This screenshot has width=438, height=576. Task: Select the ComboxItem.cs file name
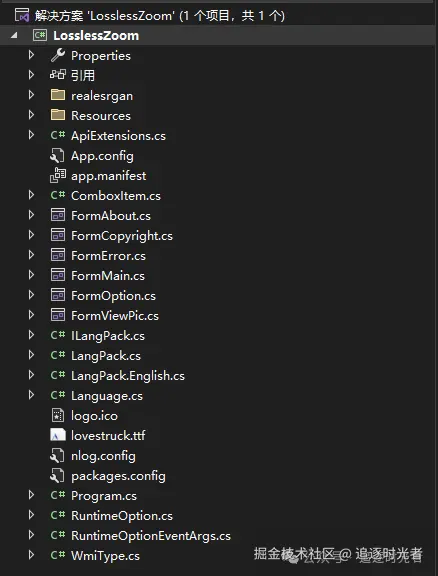pos(116,196)
